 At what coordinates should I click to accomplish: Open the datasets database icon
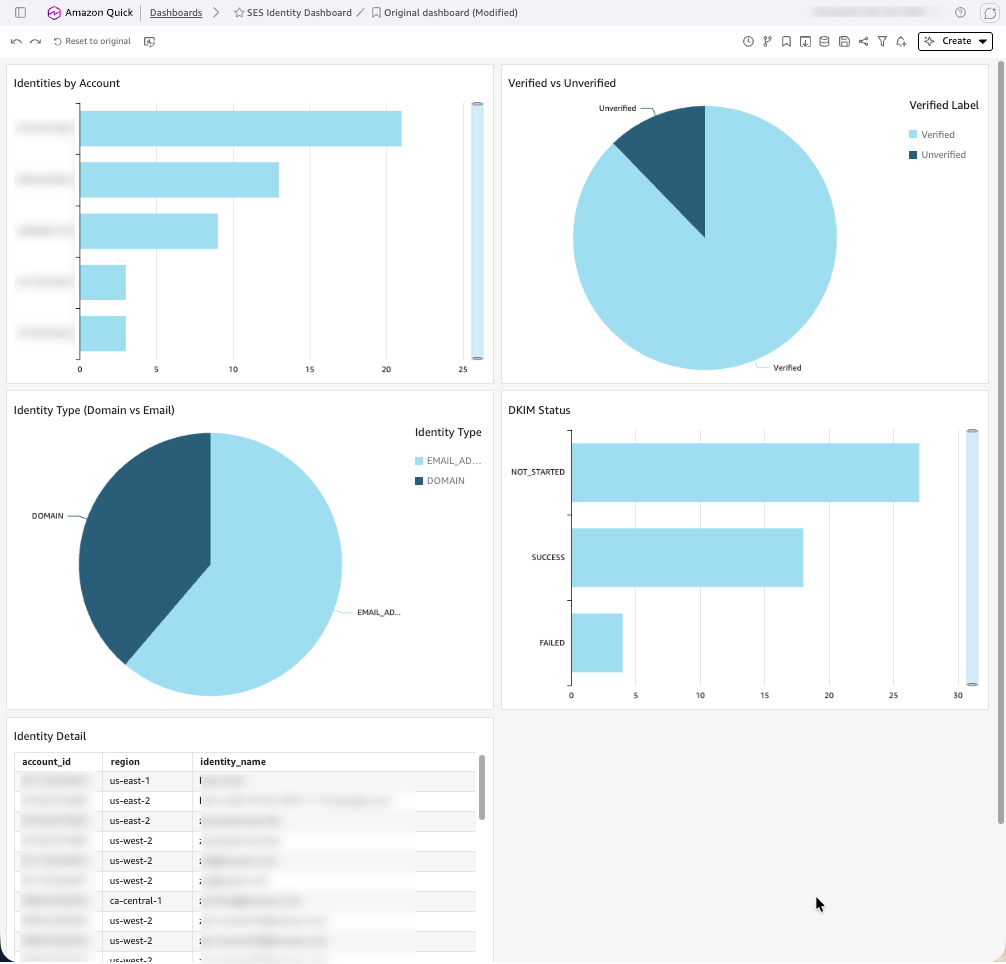click(824, 41)
